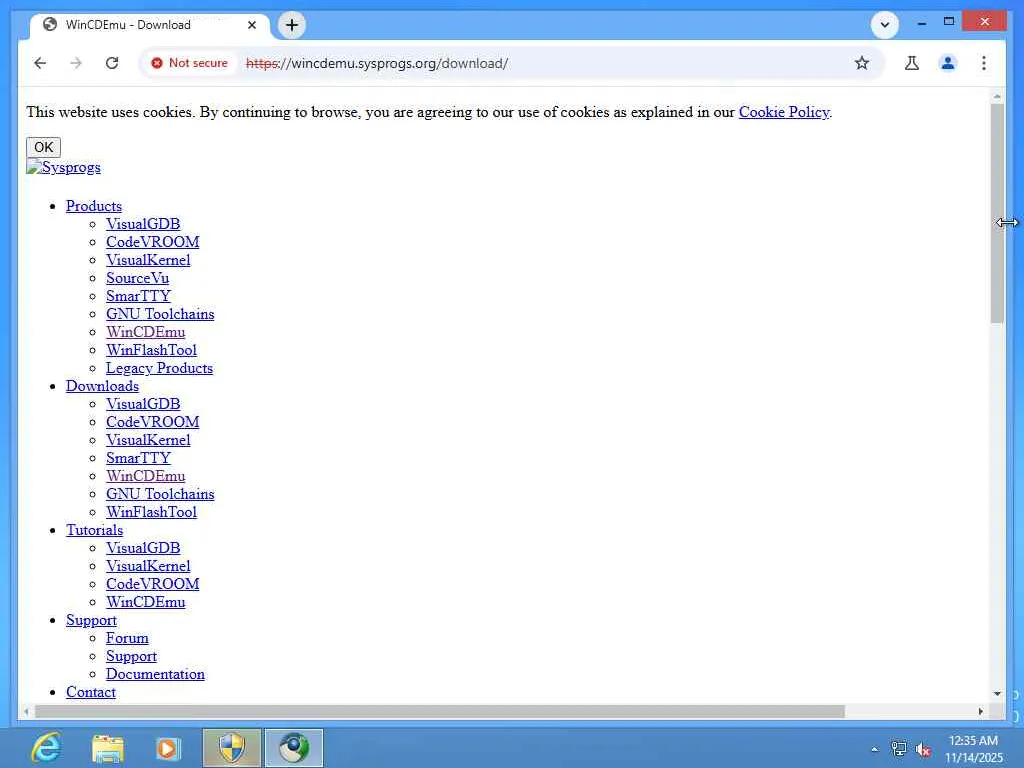Show hidden tray icons arrow
Screen dimensions: 1024x768
(874, 749)
